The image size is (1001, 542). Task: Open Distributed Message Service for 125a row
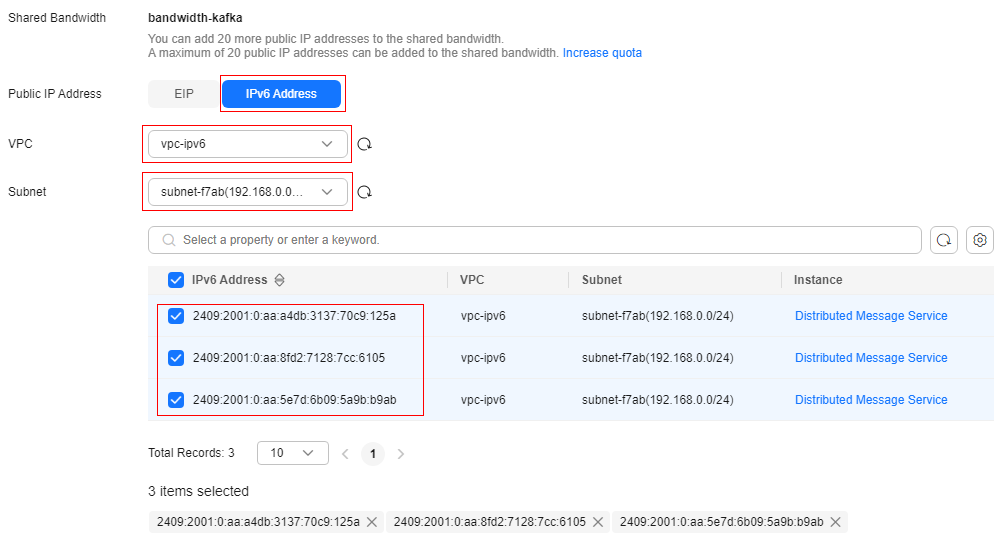[x=871, y=316]
